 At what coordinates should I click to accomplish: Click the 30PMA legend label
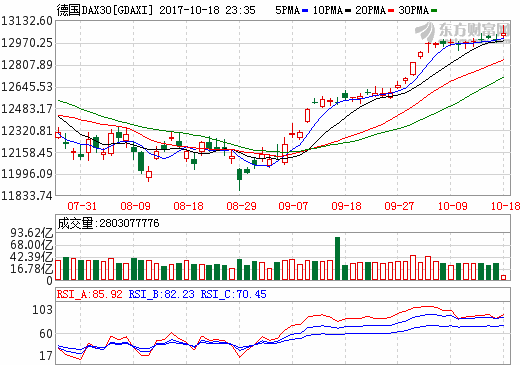coord(413,10)
